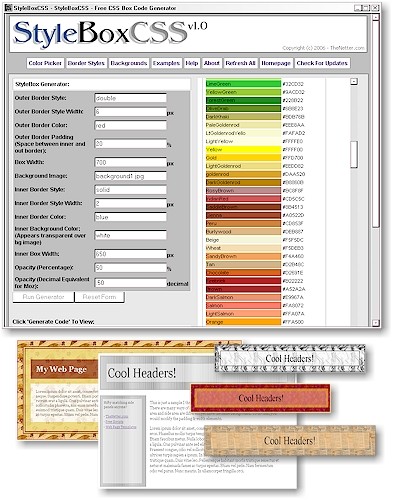Click the Box Width field
The image size is (393, 500).
[130, 162]
